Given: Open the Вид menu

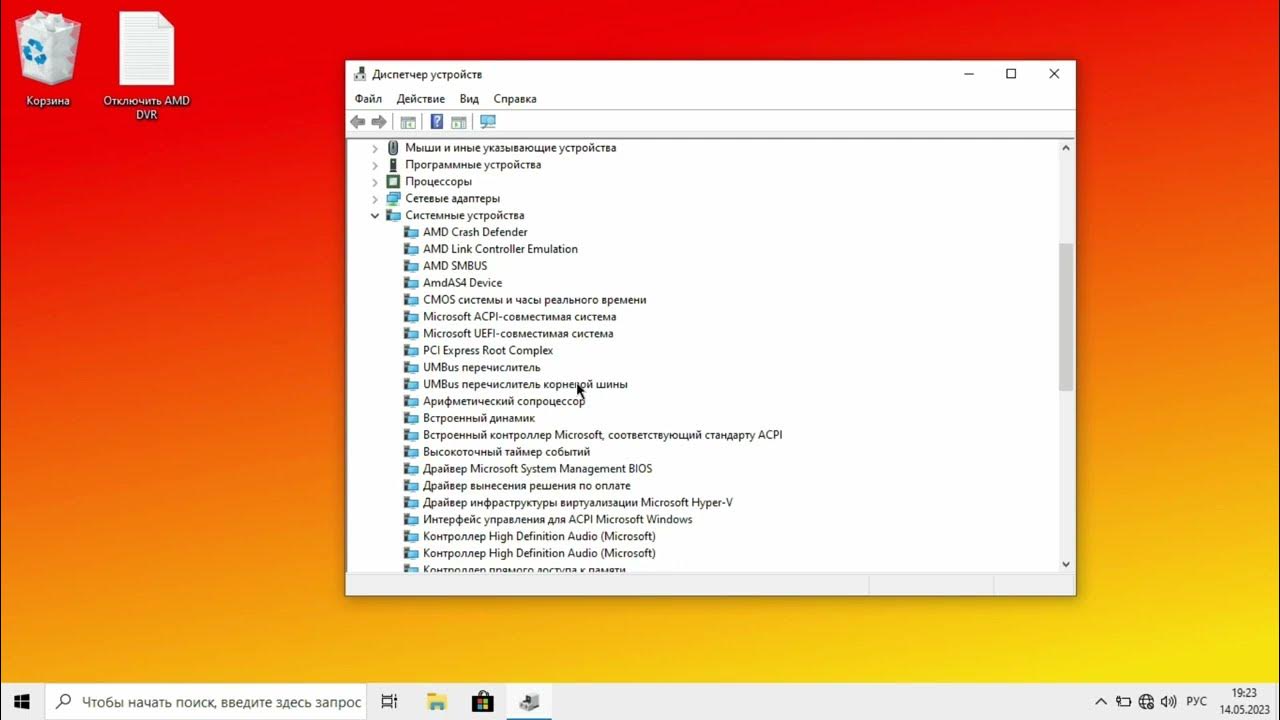Looking at the screenshot, I should [469, 99].
